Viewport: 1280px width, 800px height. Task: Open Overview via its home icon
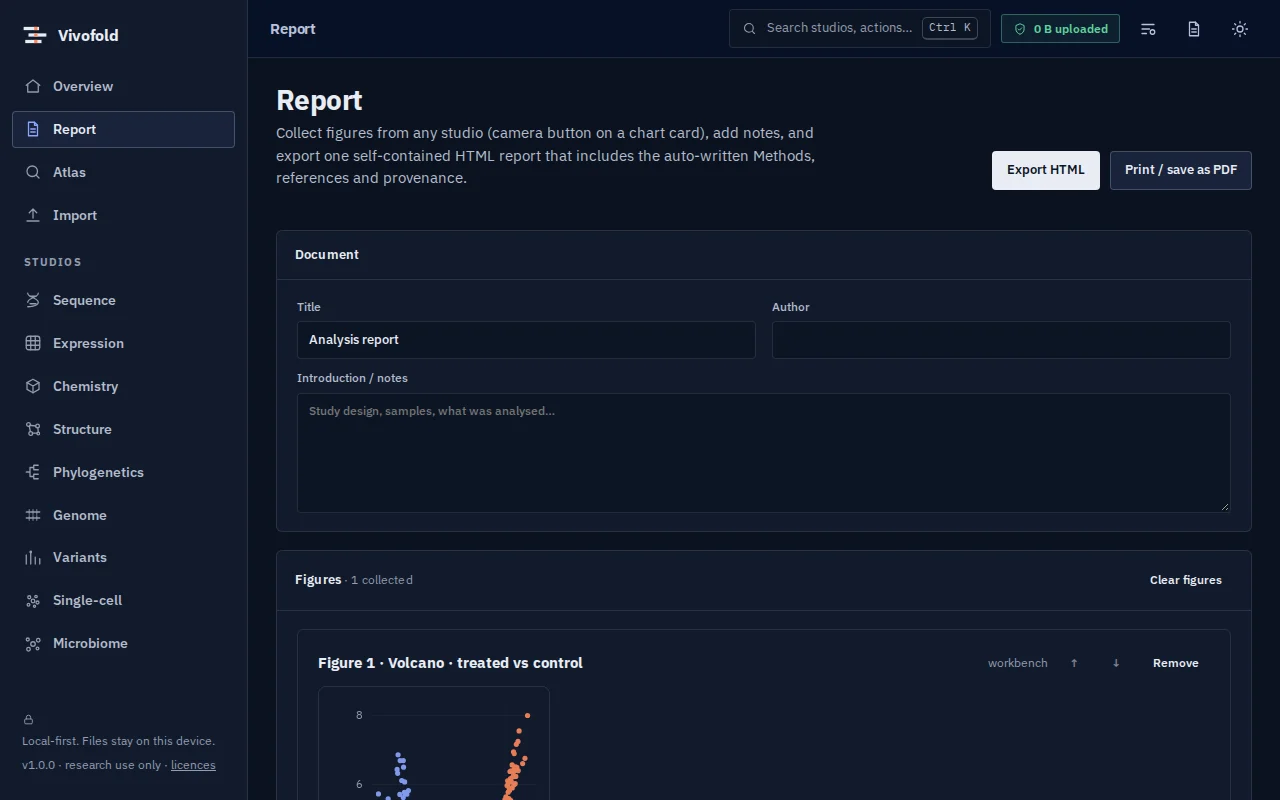point(33,86)
